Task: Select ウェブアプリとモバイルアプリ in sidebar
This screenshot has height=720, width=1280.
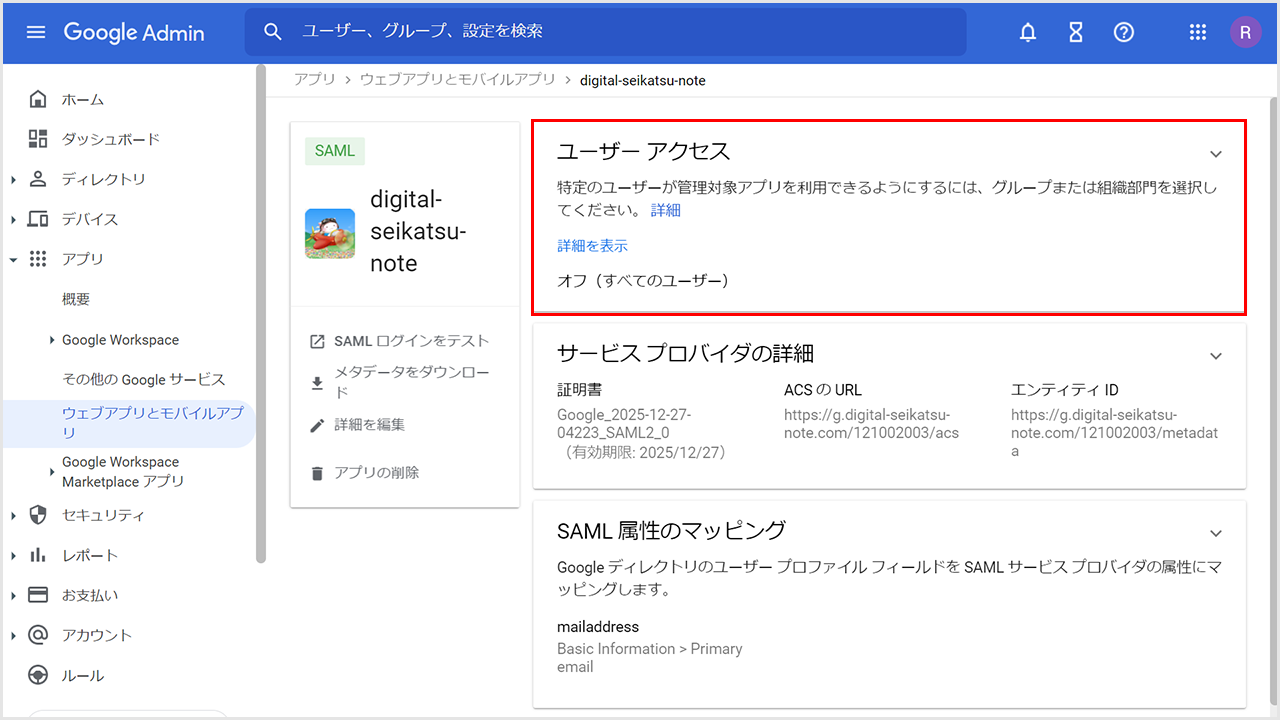Action: [x=152, y=422]
